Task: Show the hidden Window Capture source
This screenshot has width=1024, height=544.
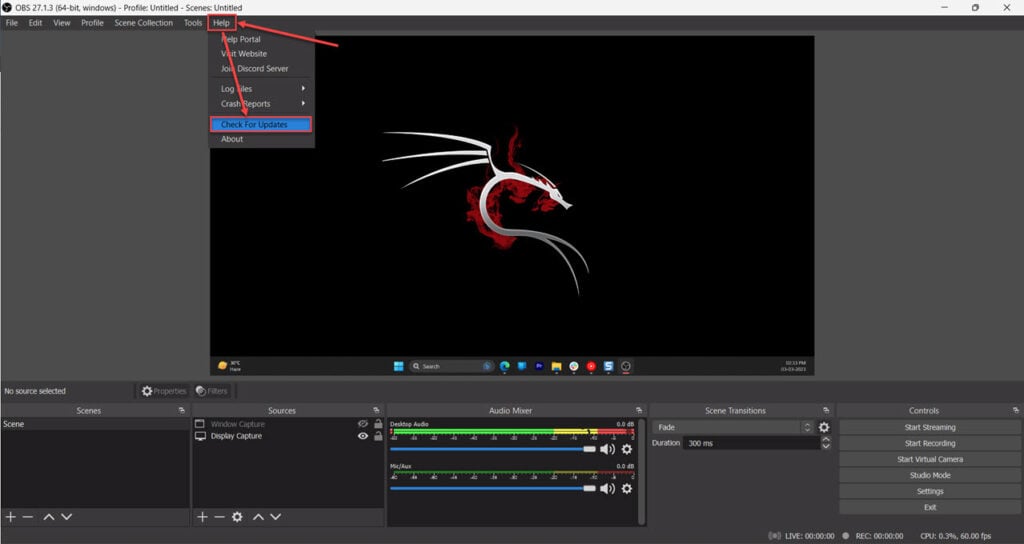Action: [362, 424]
